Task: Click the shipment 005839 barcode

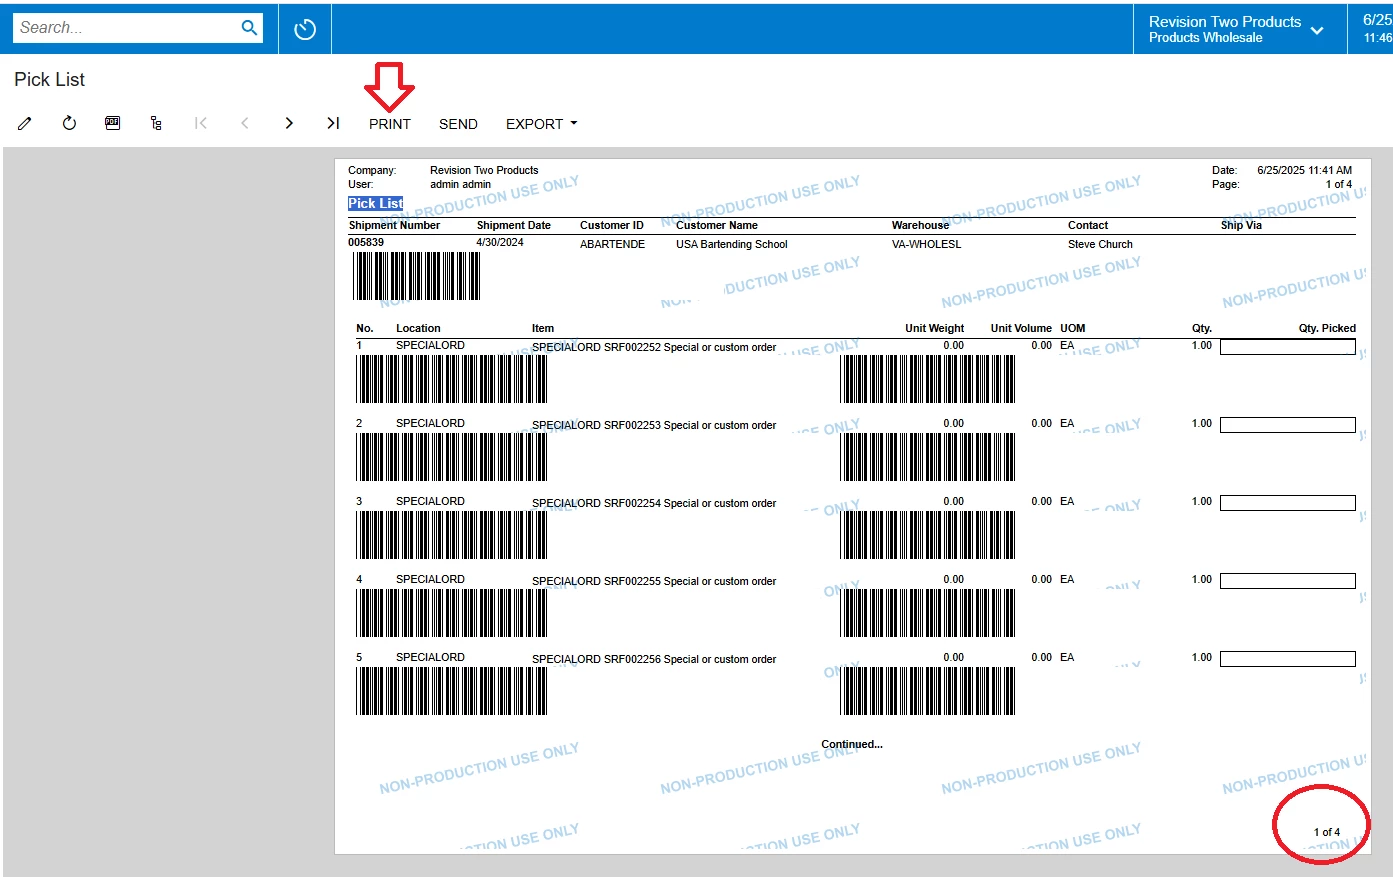Action: tap(416, 276)
